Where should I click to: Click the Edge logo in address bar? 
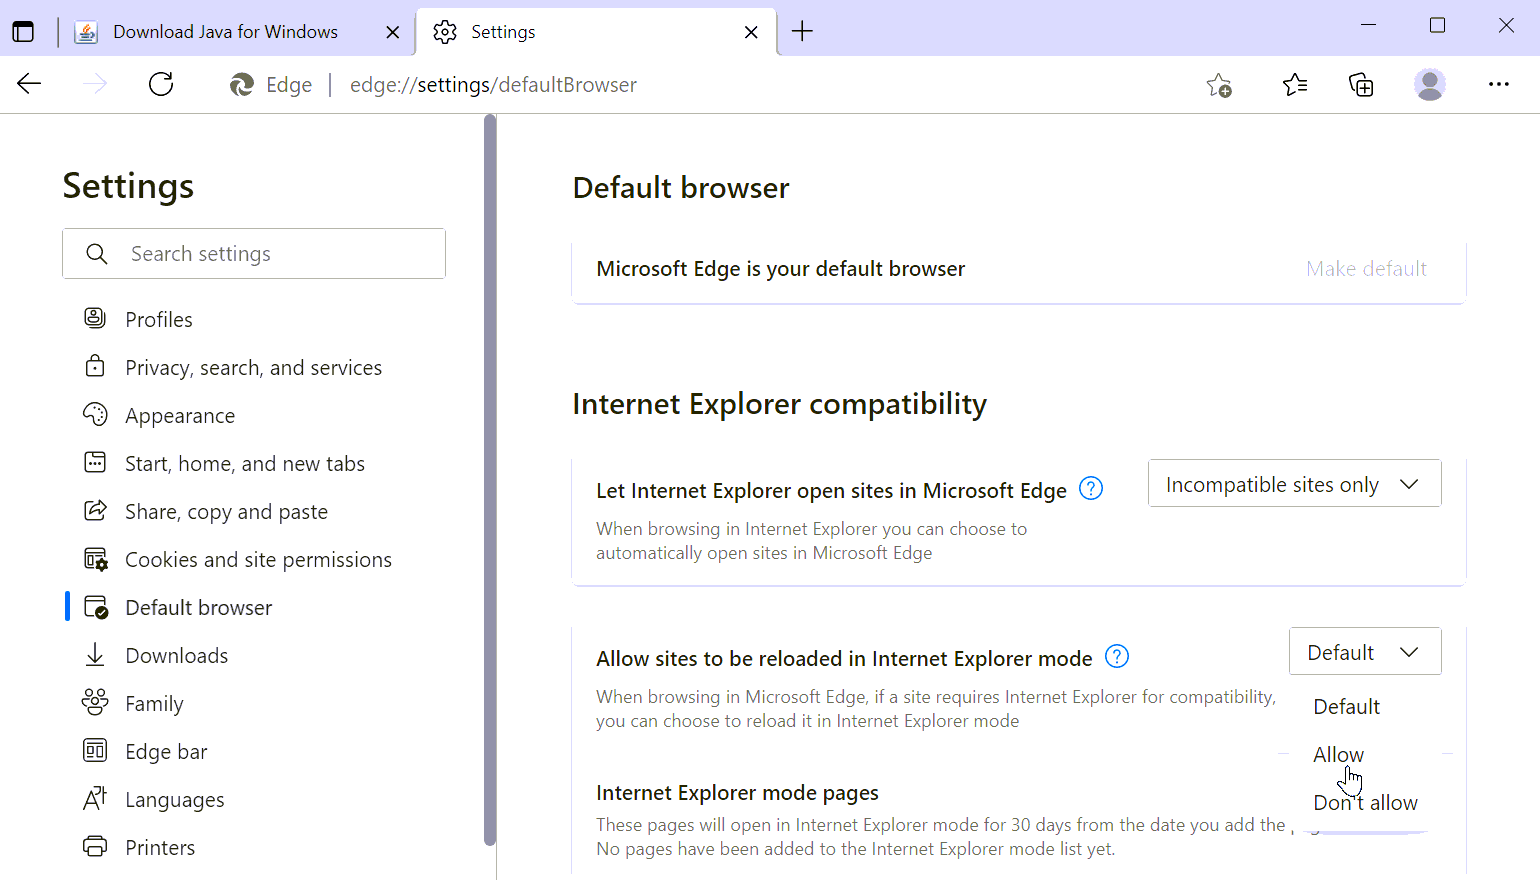click(242, 85)
